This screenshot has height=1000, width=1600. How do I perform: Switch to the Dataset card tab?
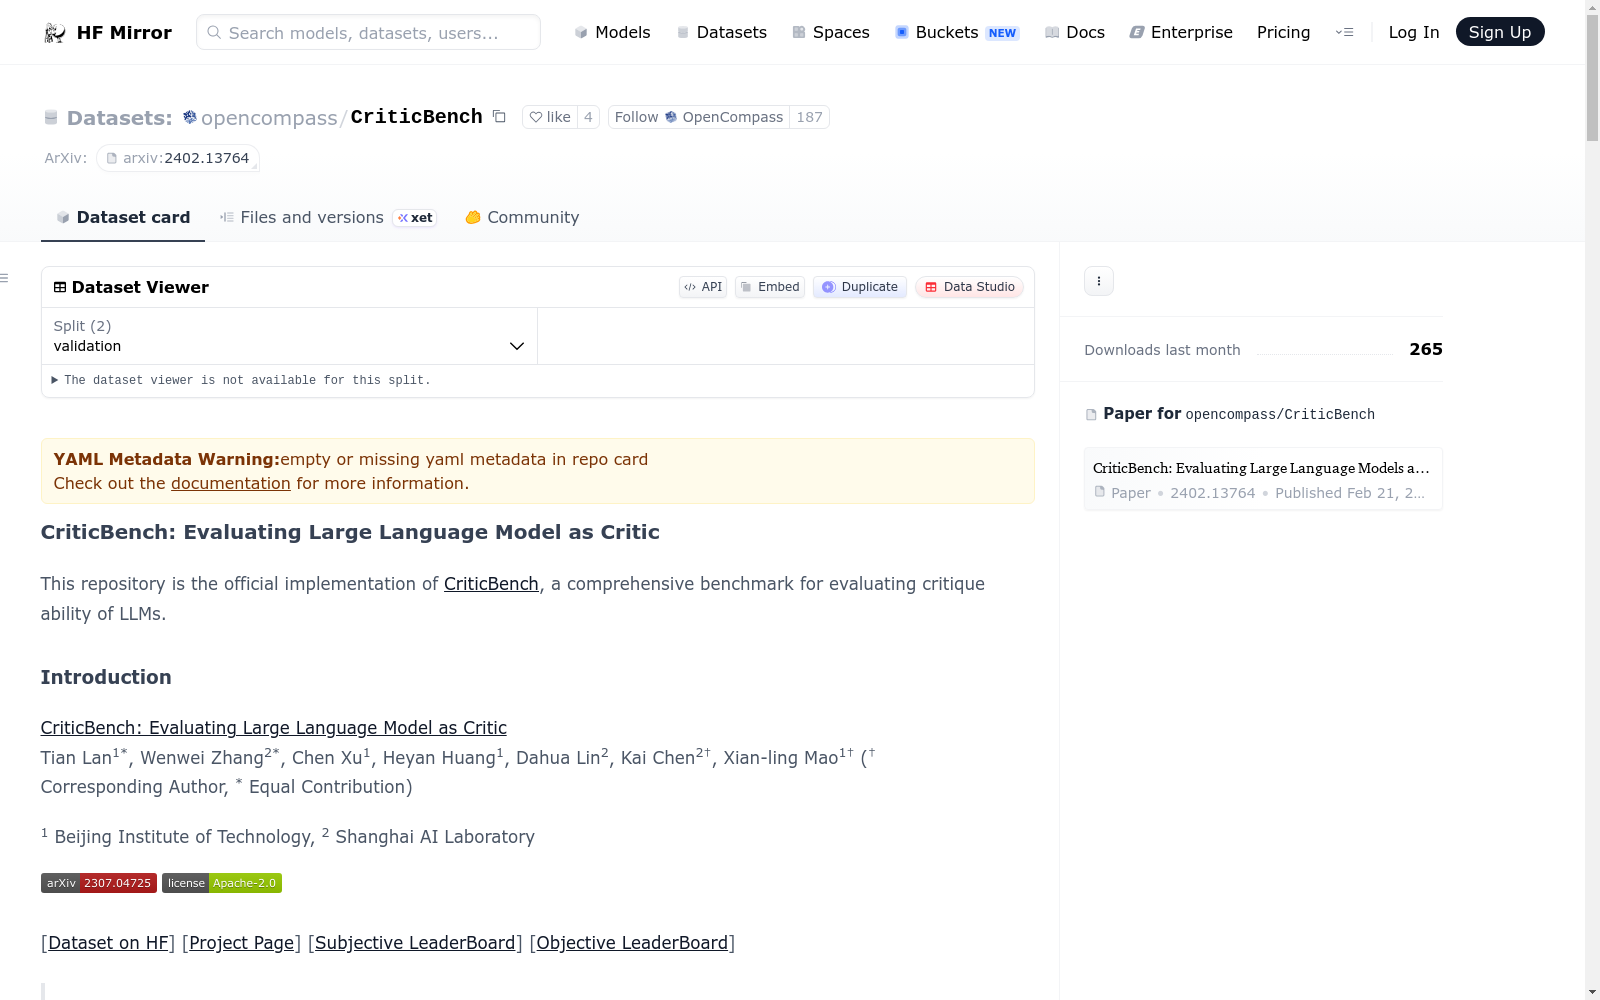pos(123,217)
